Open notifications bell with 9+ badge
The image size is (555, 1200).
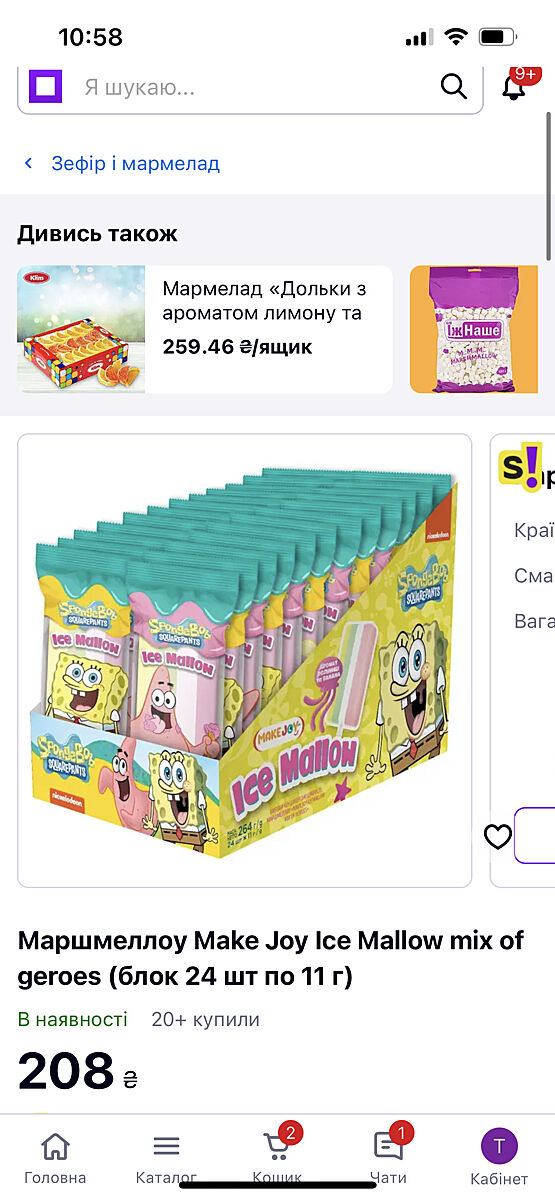515,85
